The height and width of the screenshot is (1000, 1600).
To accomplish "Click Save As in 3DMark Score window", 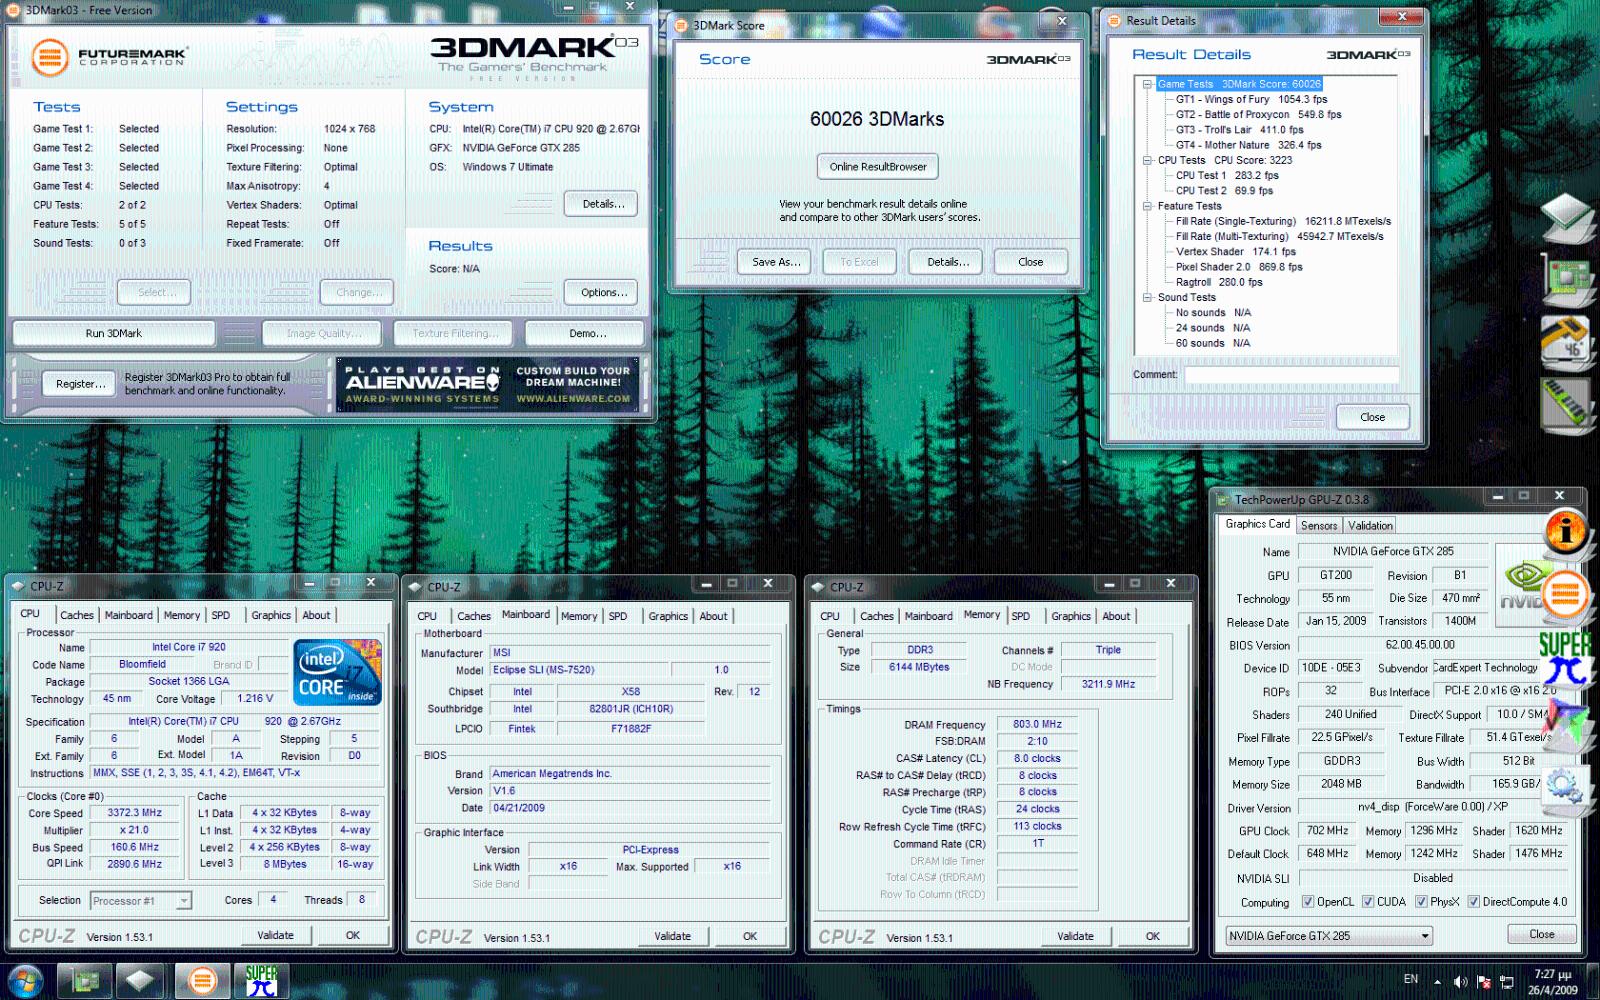I will pyautogui.click(x=776, y=262).
